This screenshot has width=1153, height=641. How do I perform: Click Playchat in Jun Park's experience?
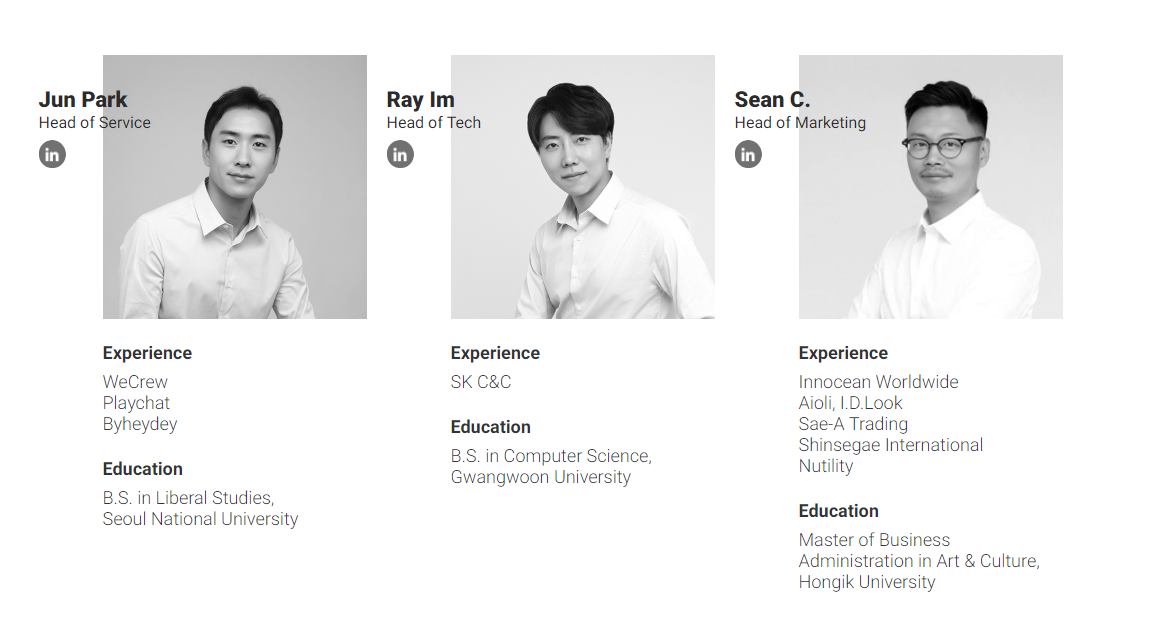coord(136,404)
